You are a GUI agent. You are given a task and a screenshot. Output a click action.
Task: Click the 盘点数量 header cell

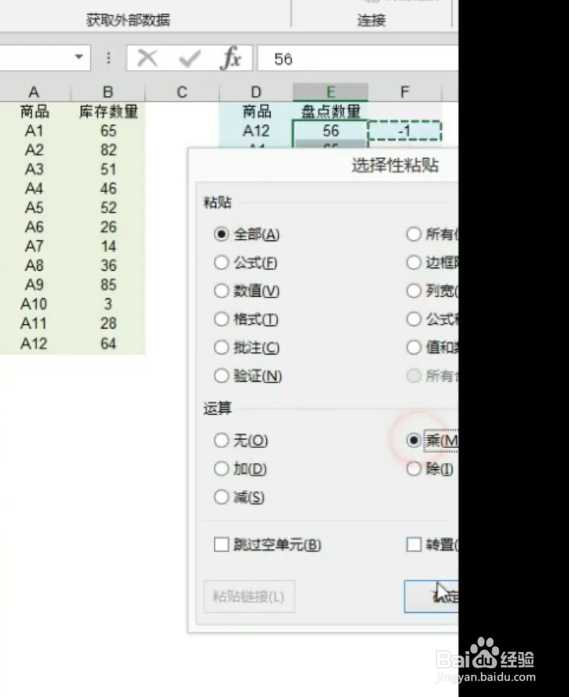(330, 112)
